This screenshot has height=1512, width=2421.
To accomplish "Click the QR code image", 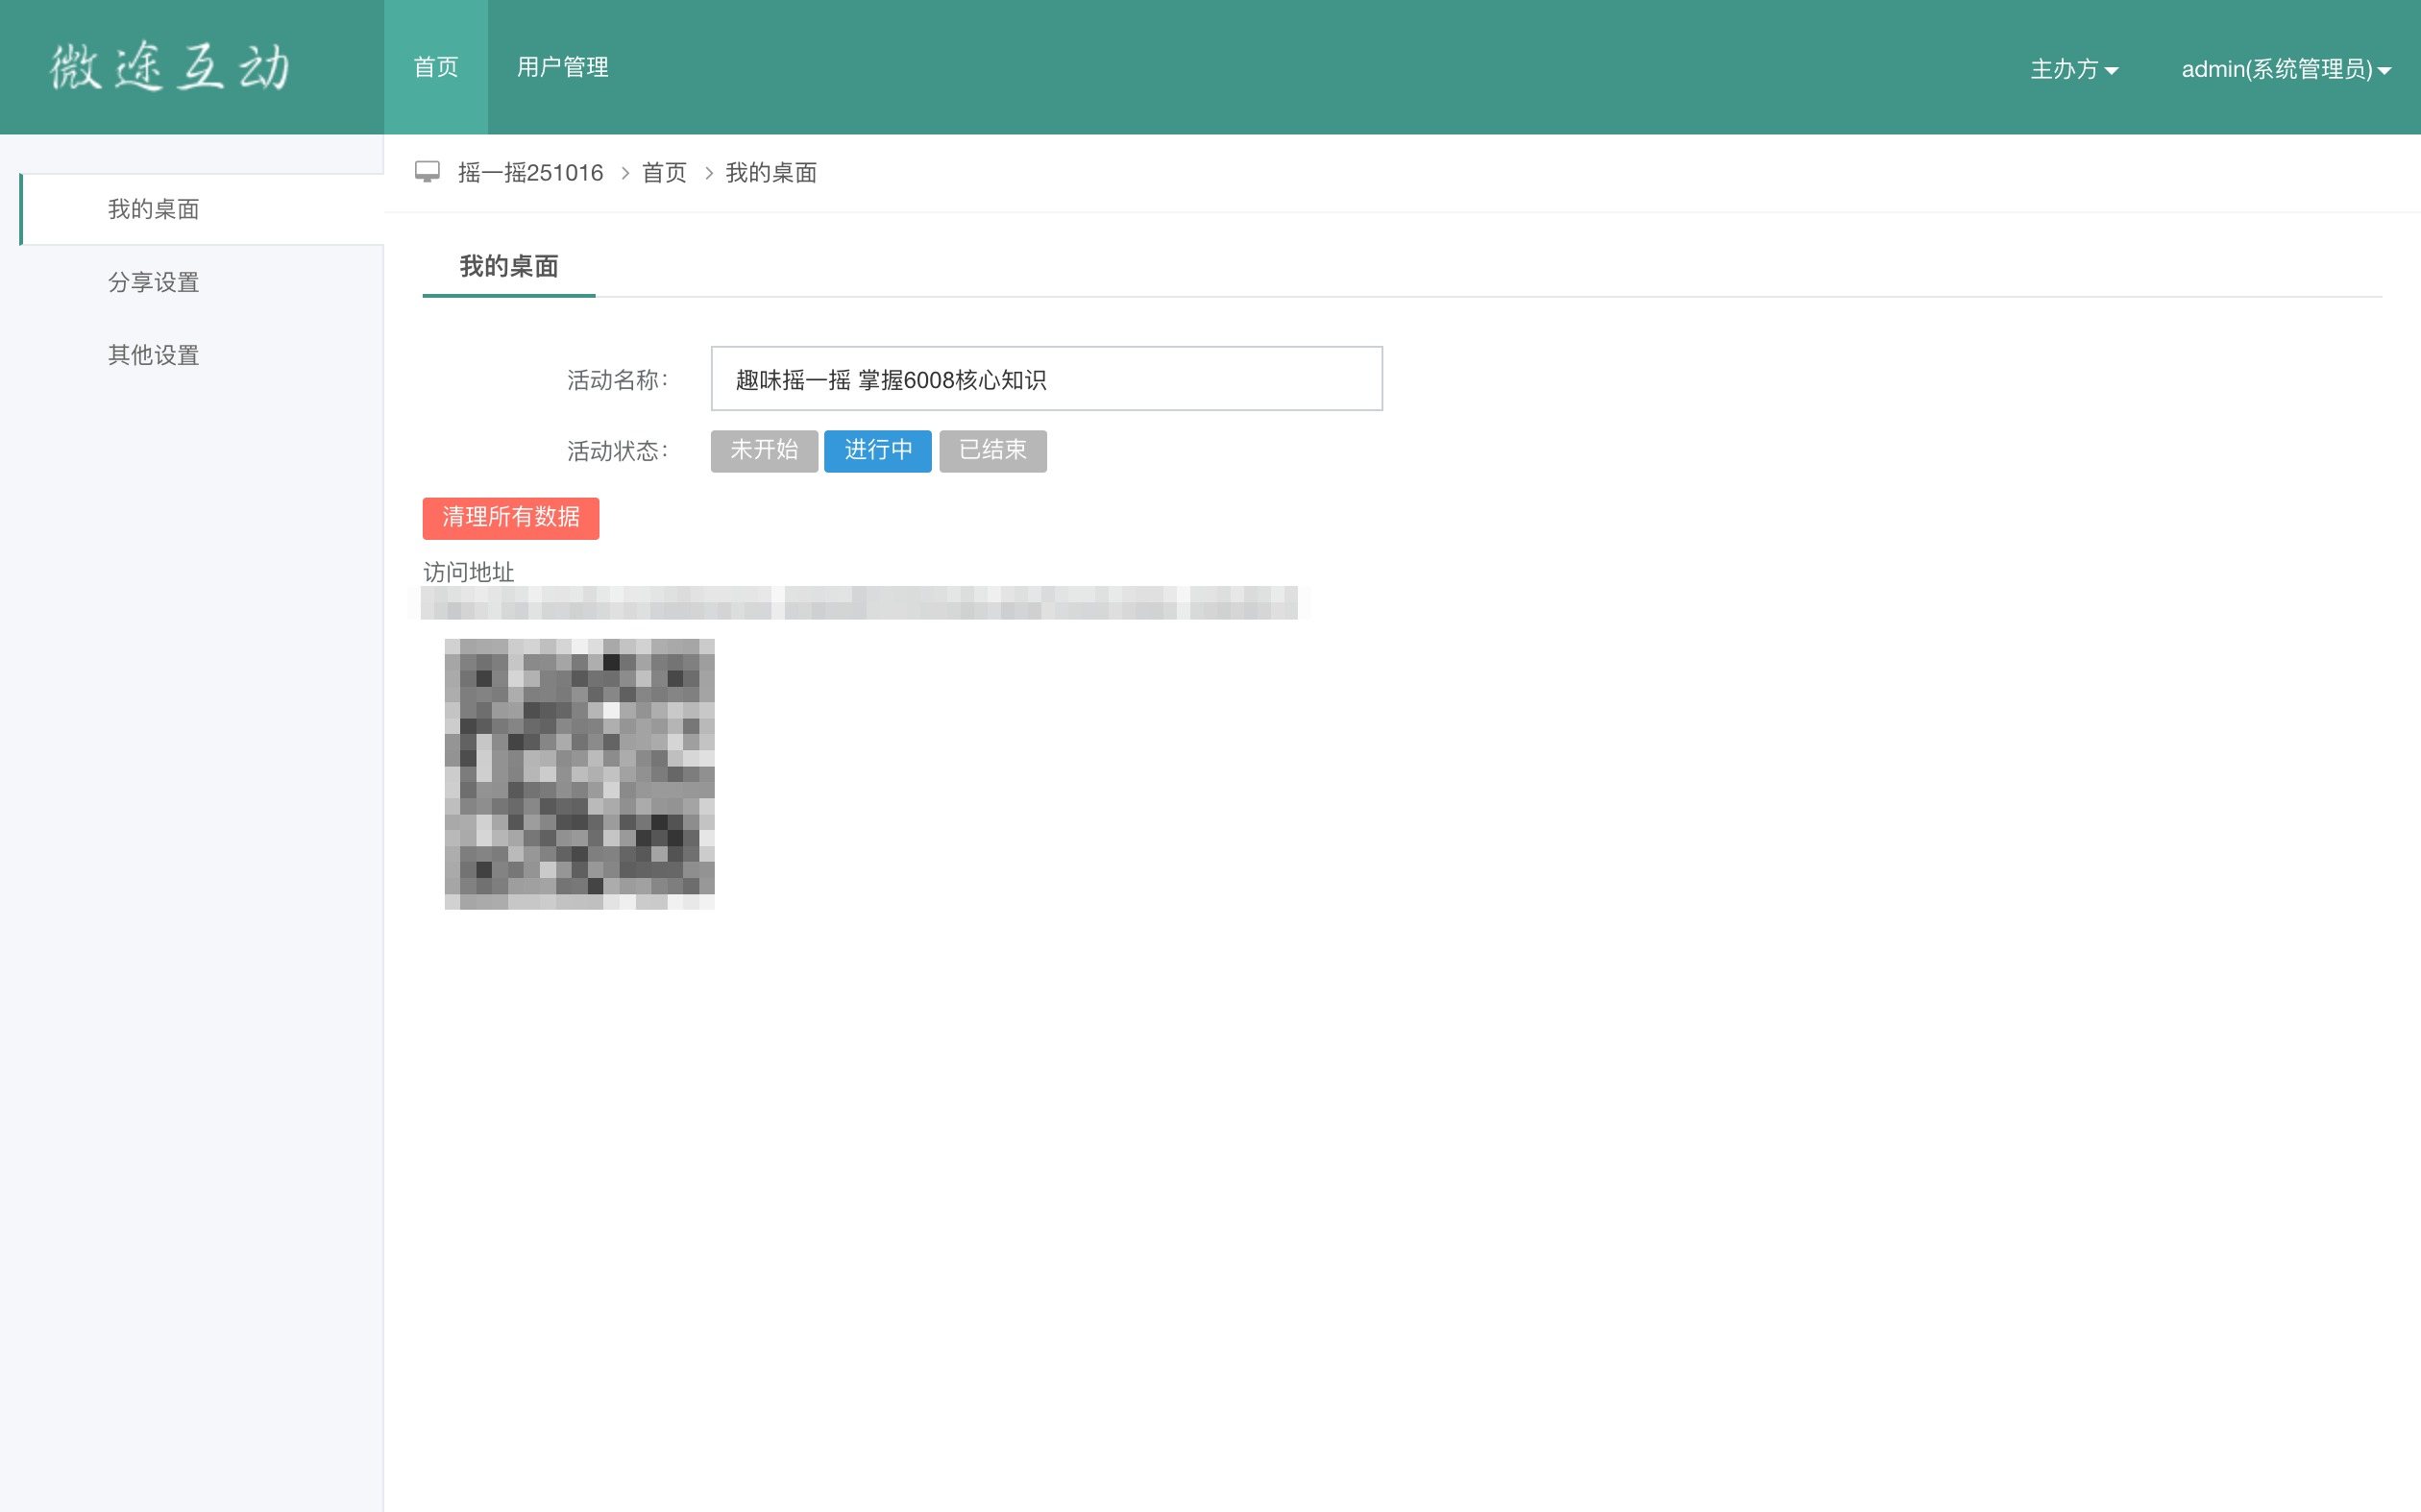I will point(580,774).
